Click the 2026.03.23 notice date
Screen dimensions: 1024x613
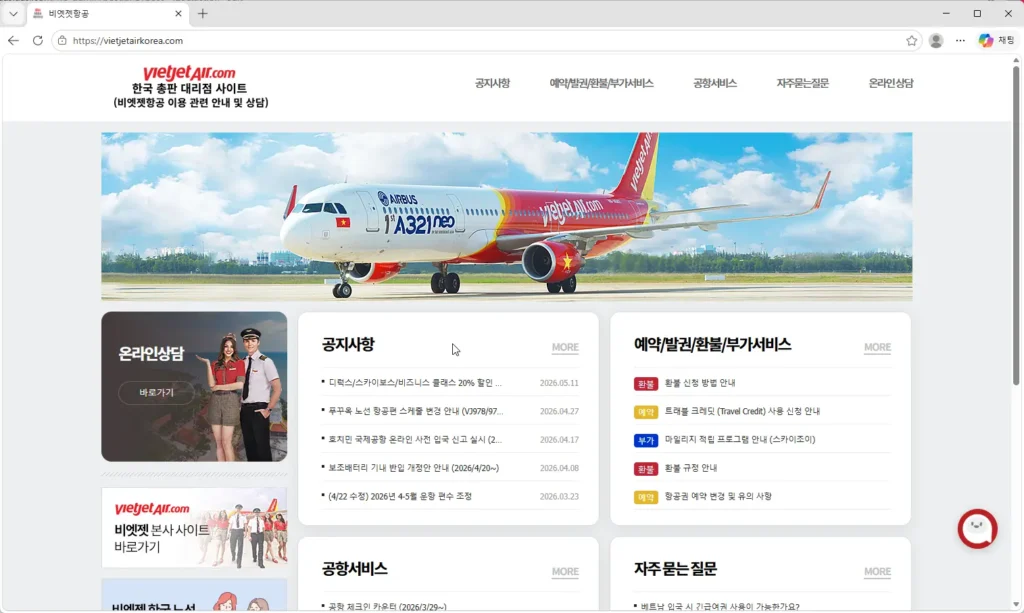pos(559,496)
